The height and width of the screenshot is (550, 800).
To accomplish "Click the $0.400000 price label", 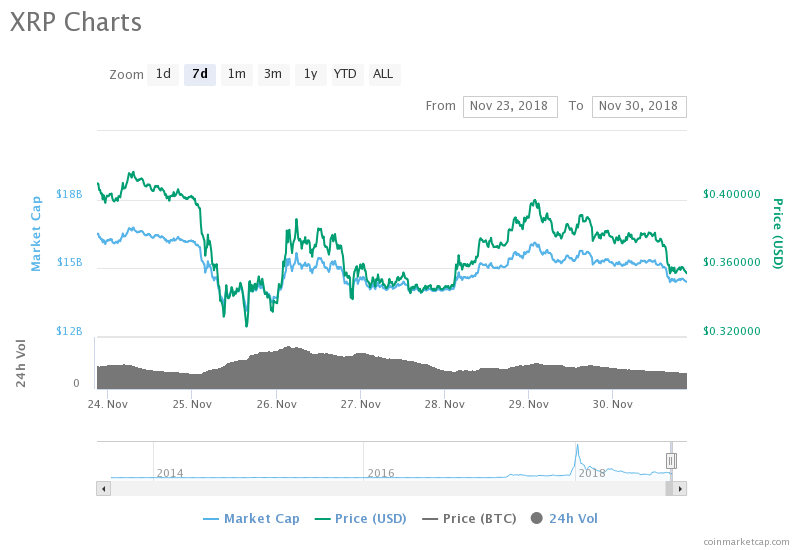I will coord(732,194).
